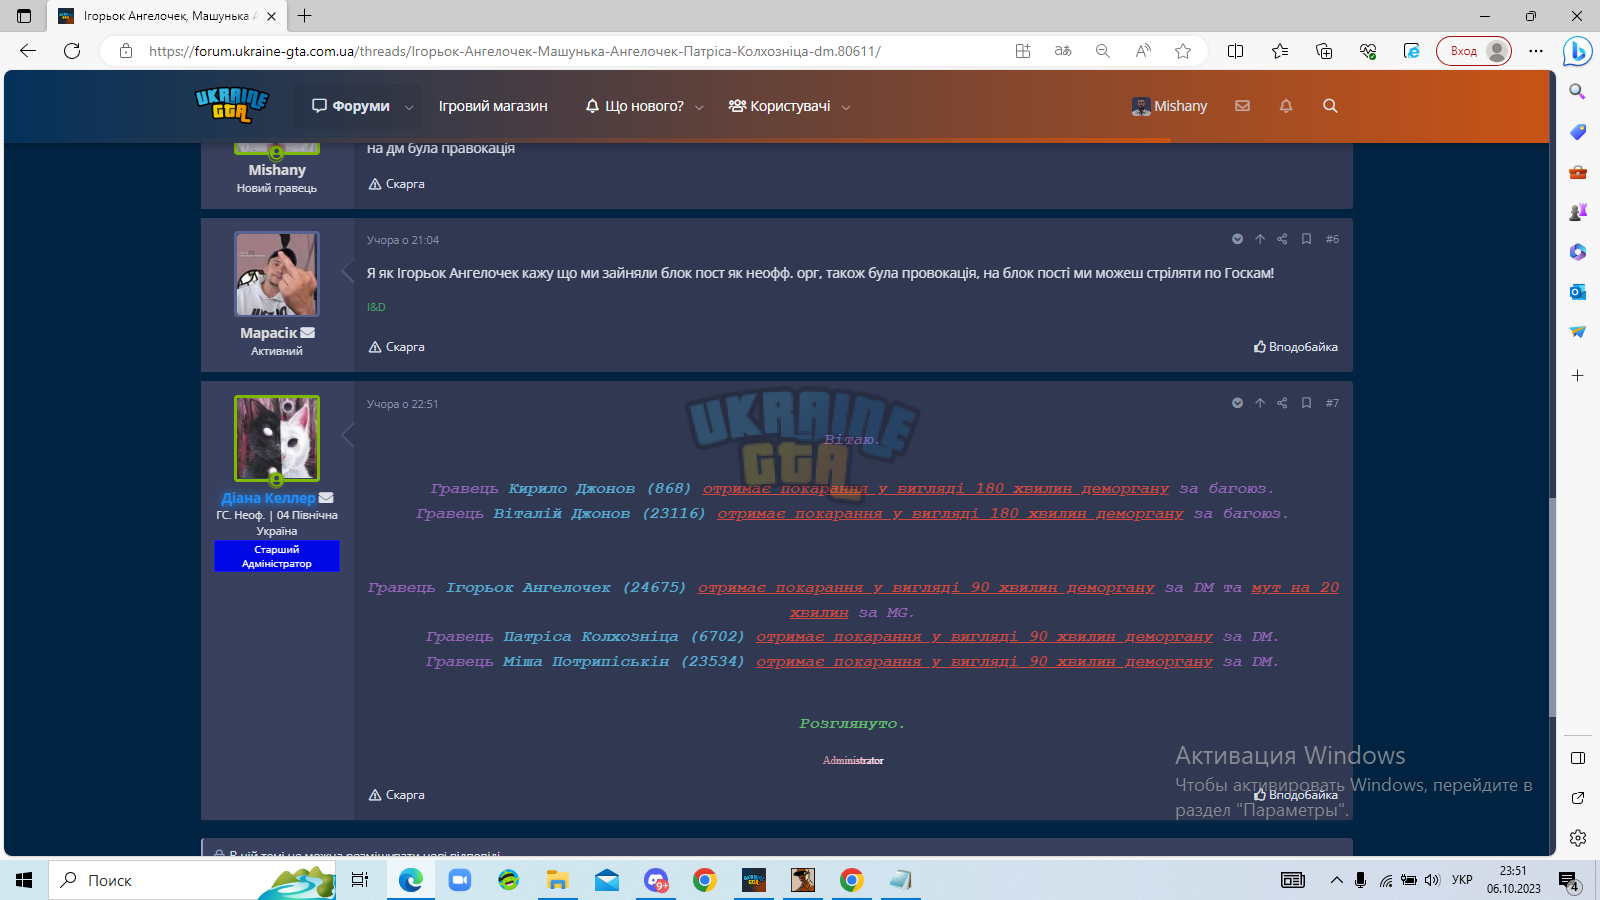Open Марасік user profile name

point(268,333)
